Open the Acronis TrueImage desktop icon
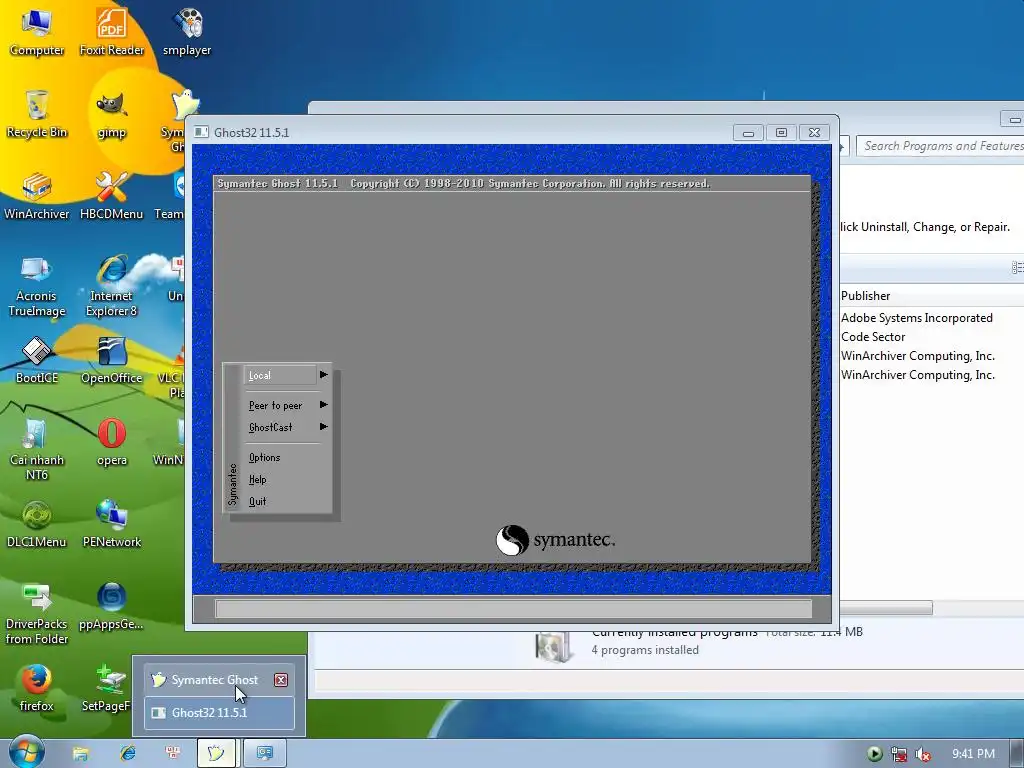1024x768 pixels. coord(37,286)
